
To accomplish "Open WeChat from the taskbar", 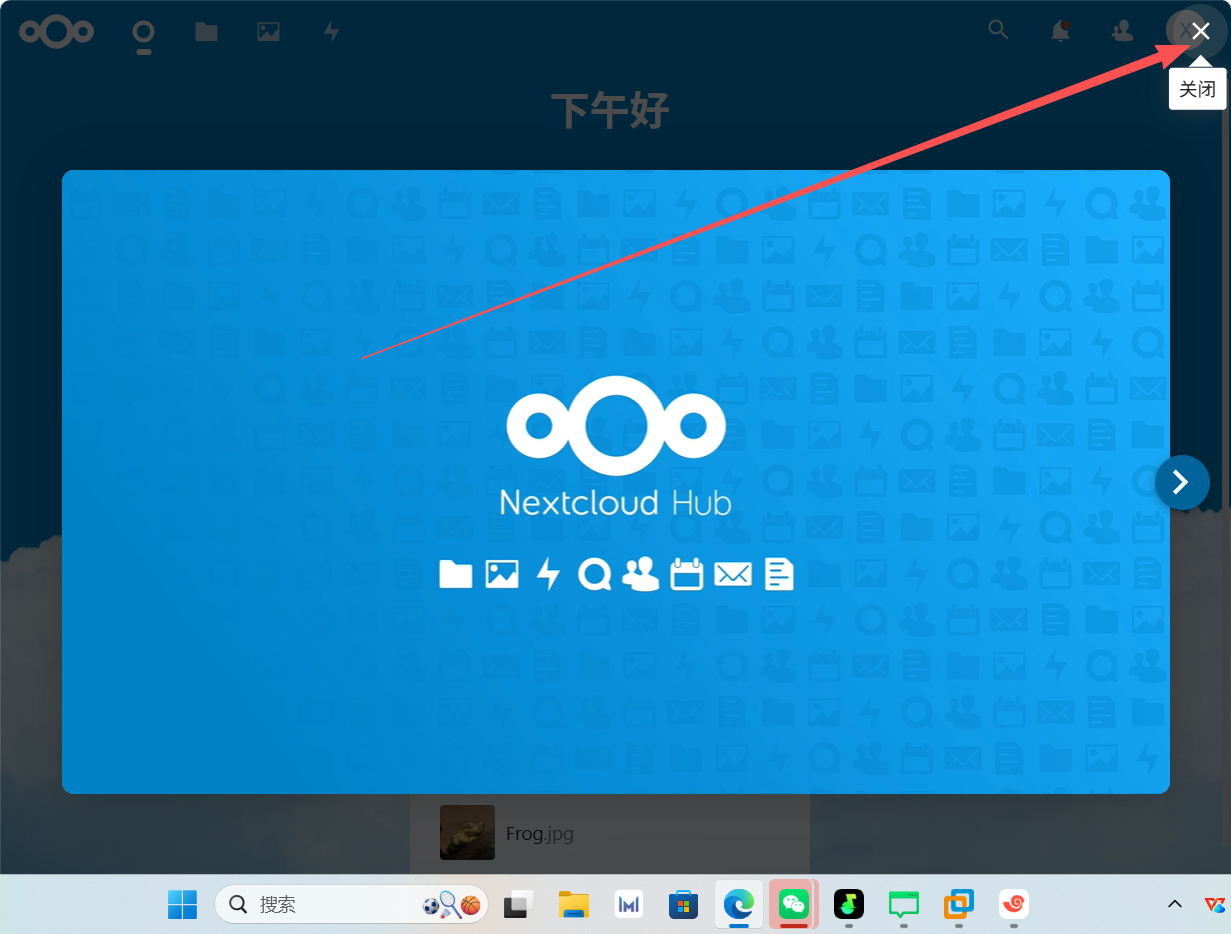I will tap(794, 904).
